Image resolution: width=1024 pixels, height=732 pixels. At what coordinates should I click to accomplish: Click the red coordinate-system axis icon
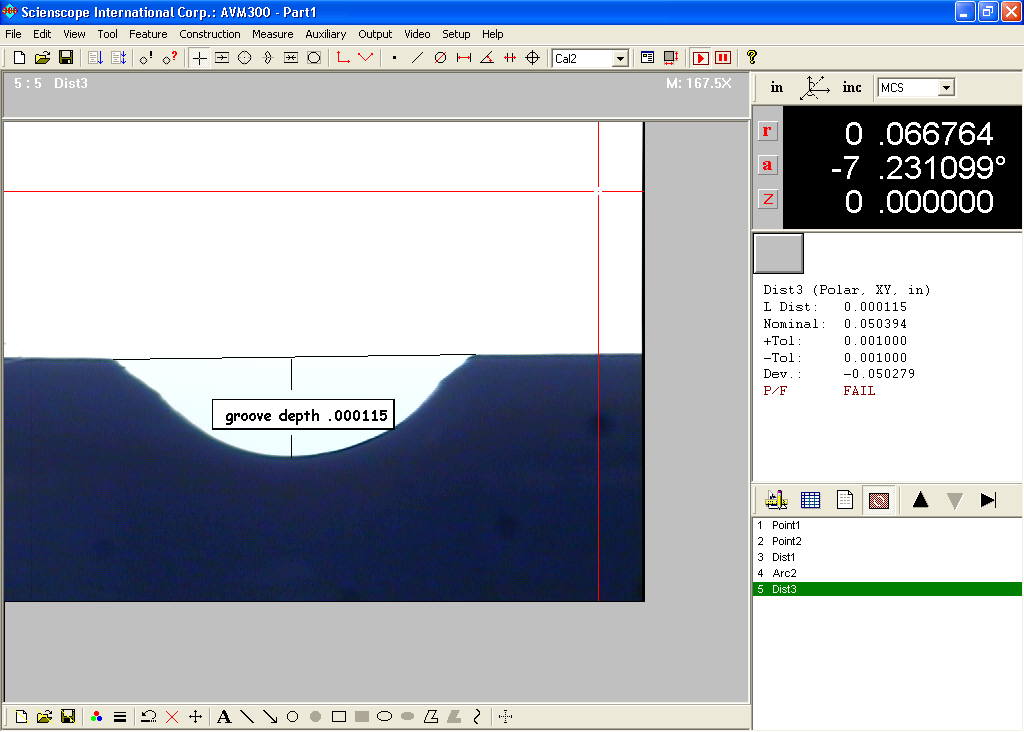pyautogui.click(x=343, y=57)
